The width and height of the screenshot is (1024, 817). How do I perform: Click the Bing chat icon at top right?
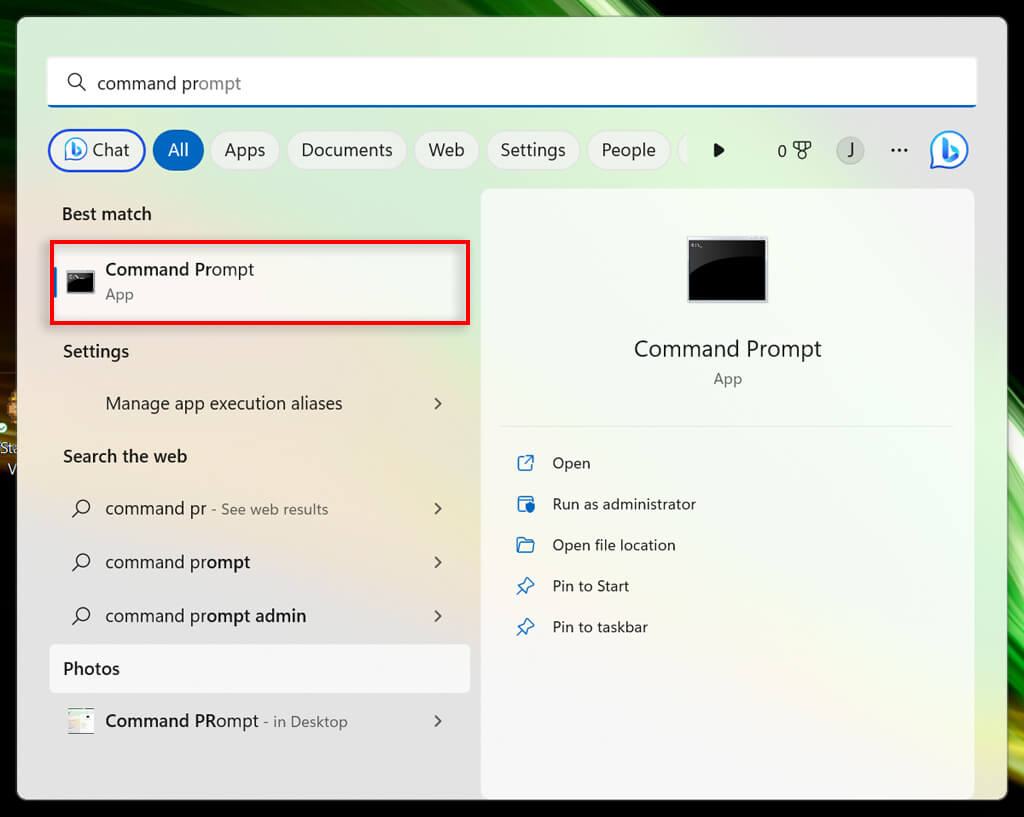948,150
